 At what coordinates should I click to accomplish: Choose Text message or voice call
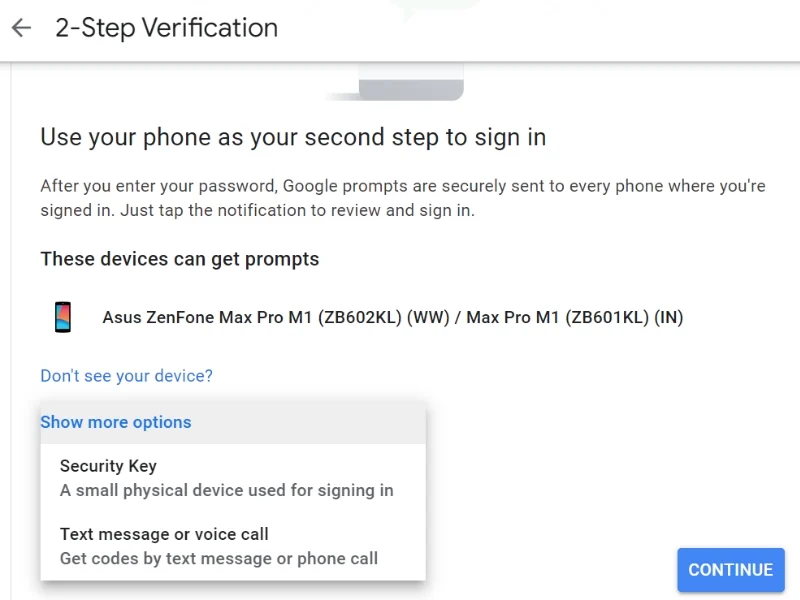click(x=164, y=534)
